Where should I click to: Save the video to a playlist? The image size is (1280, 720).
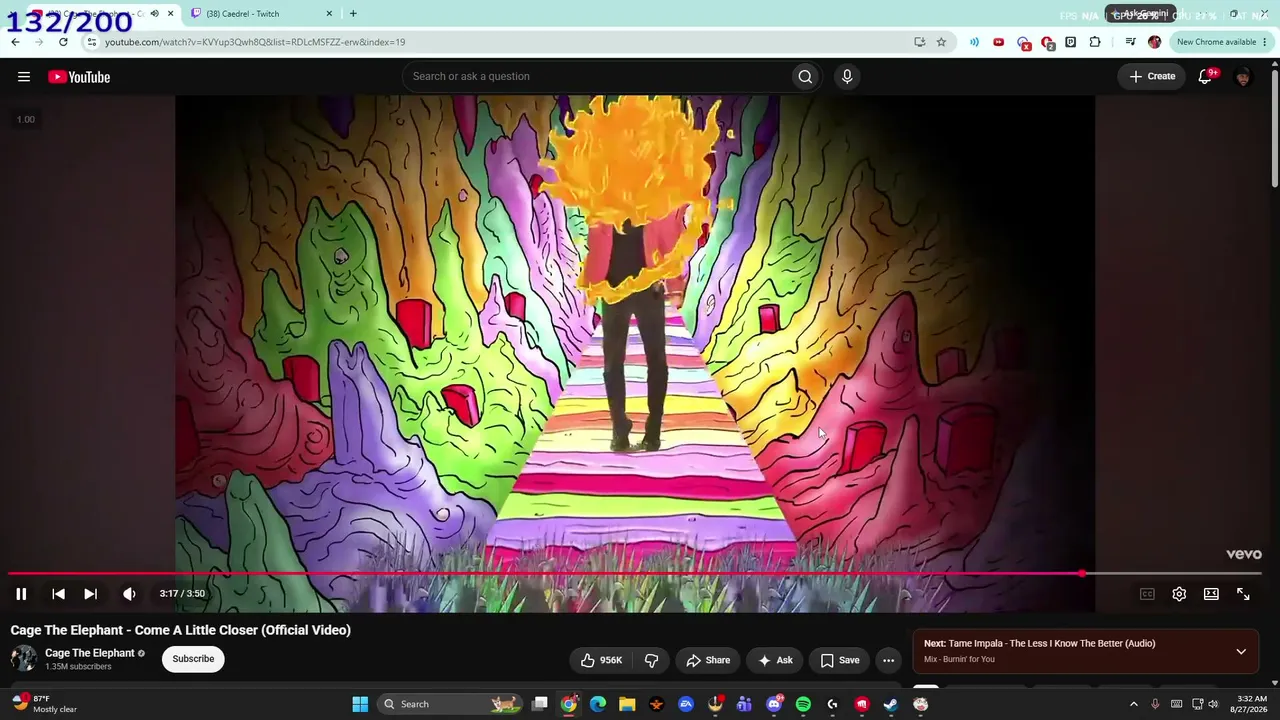click(x=840, y=660)
